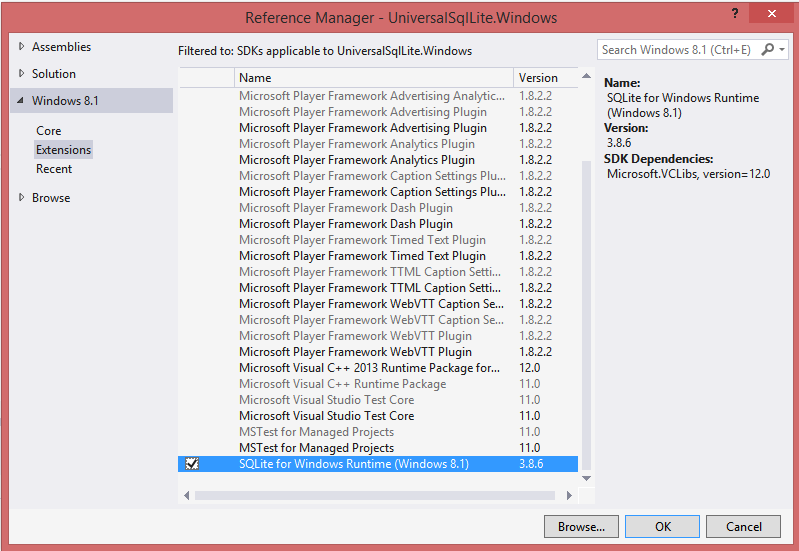Sort by the Version column header
The width and height of the screenshot is (799, 551).
[x=546, y=77]
